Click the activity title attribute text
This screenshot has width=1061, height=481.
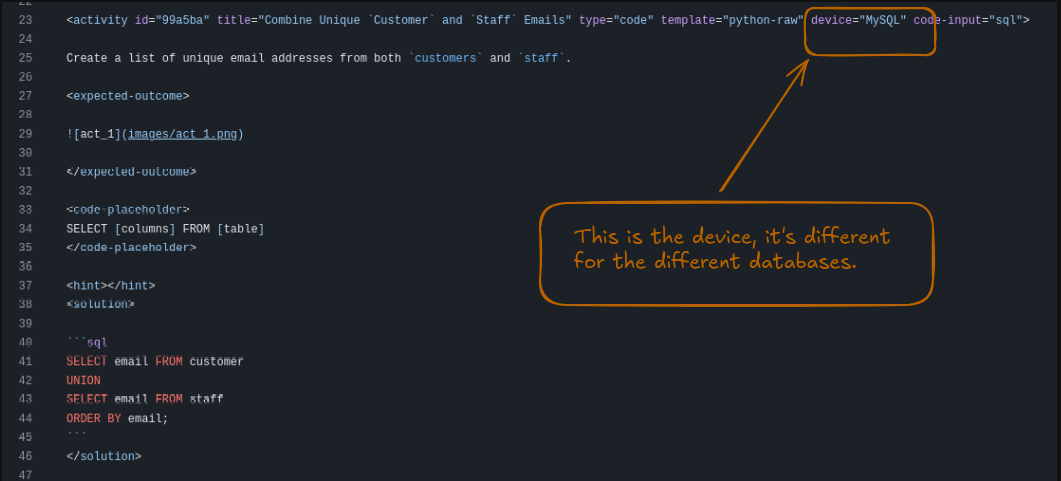(x=394, y=20)
